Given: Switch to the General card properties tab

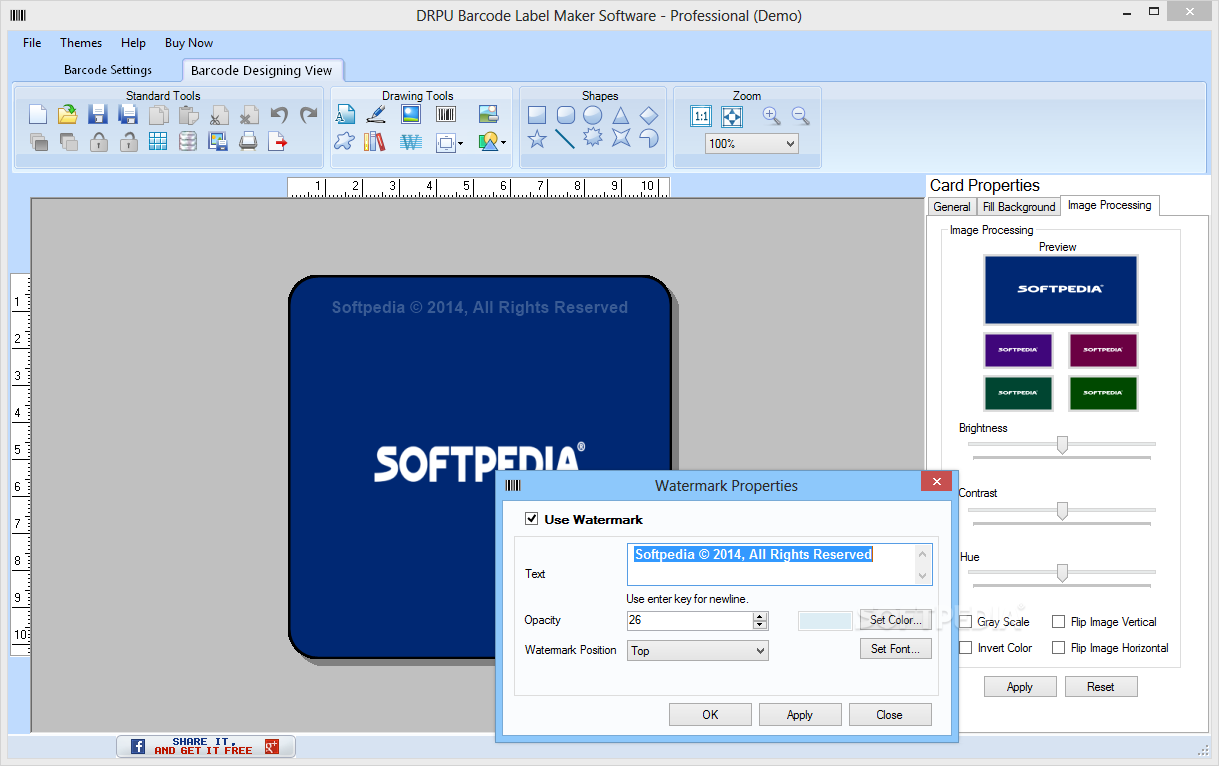Looking at the screenshot, I should (x=952, y=207).
